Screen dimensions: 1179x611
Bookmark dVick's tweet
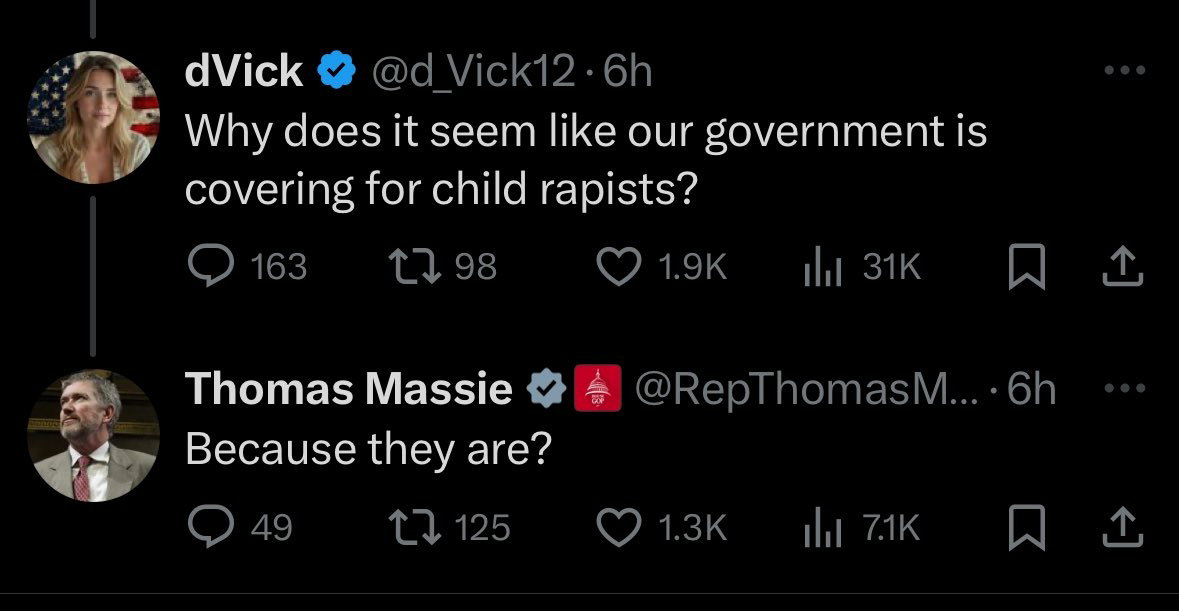pos(1026,267)
